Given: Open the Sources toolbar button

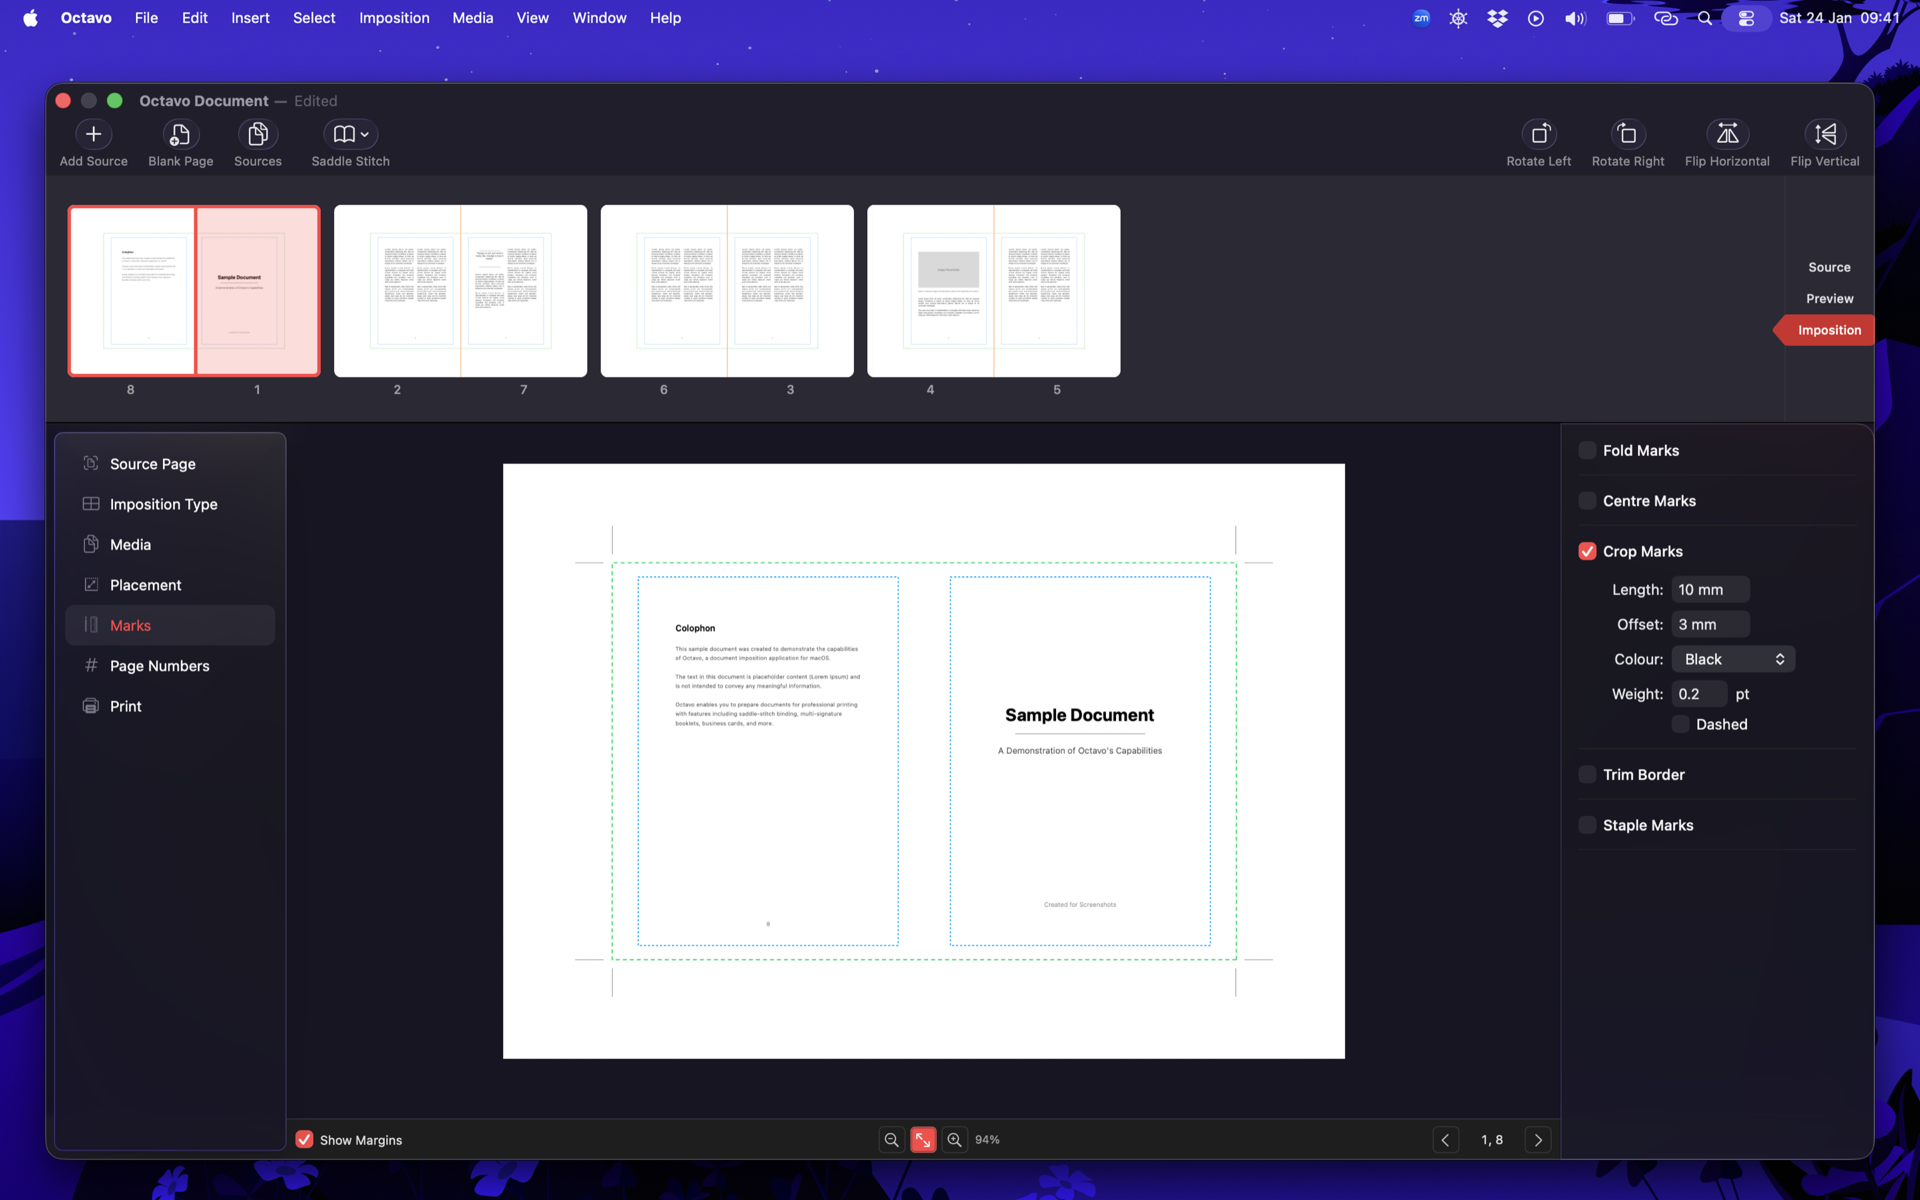Looking at the screenshot, I should click(257, 134).
